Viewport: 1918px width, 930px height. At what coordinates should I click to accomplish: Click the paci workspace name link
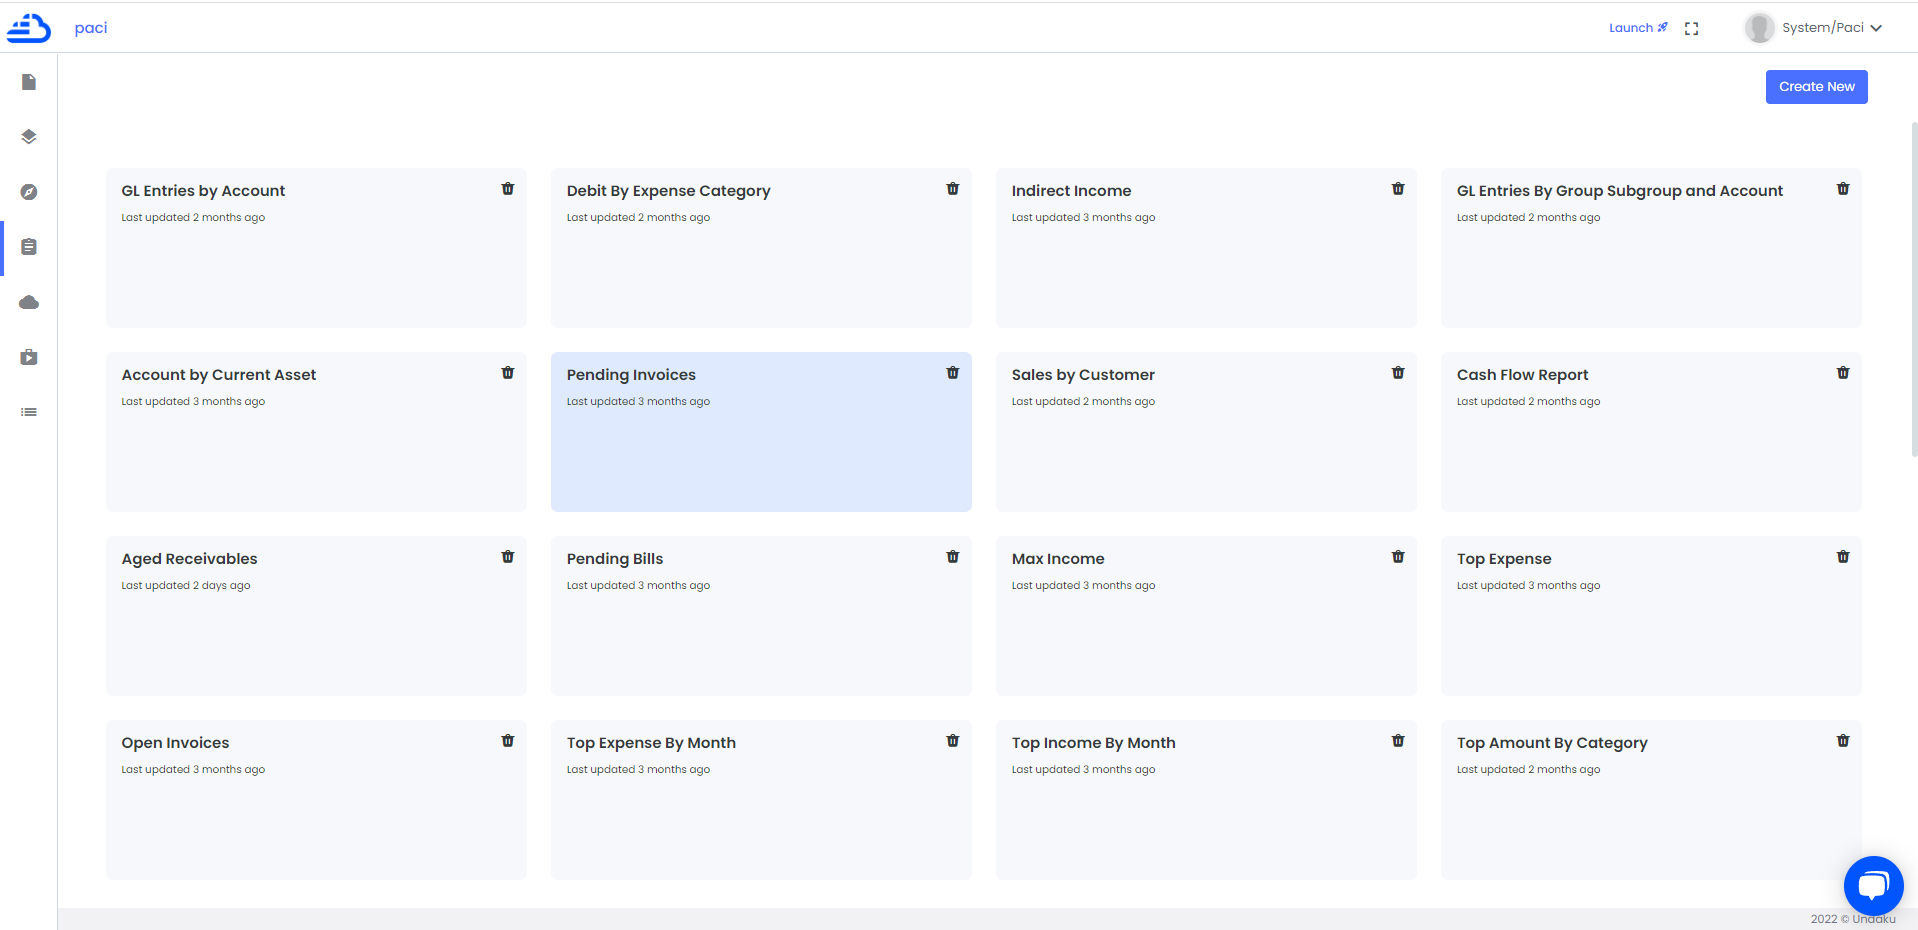(x=91, y=28)
